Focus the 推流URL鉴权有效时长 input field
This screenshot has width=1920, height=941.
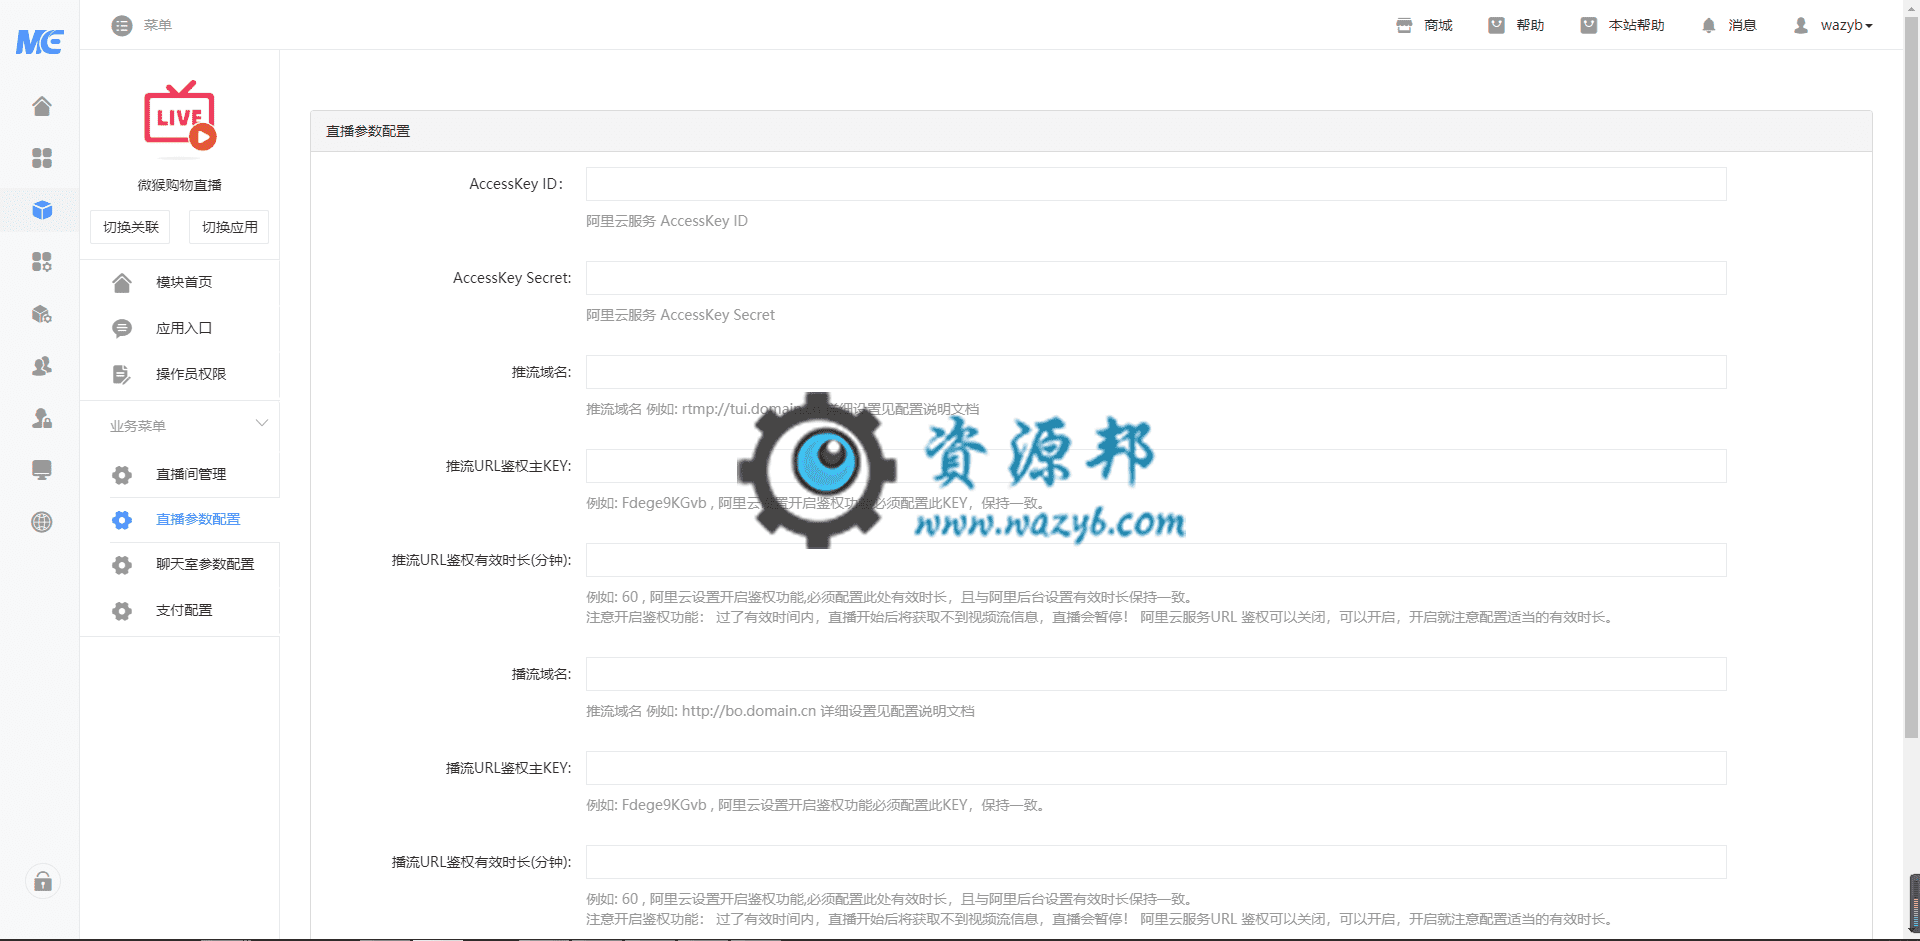click(1156, 560)
